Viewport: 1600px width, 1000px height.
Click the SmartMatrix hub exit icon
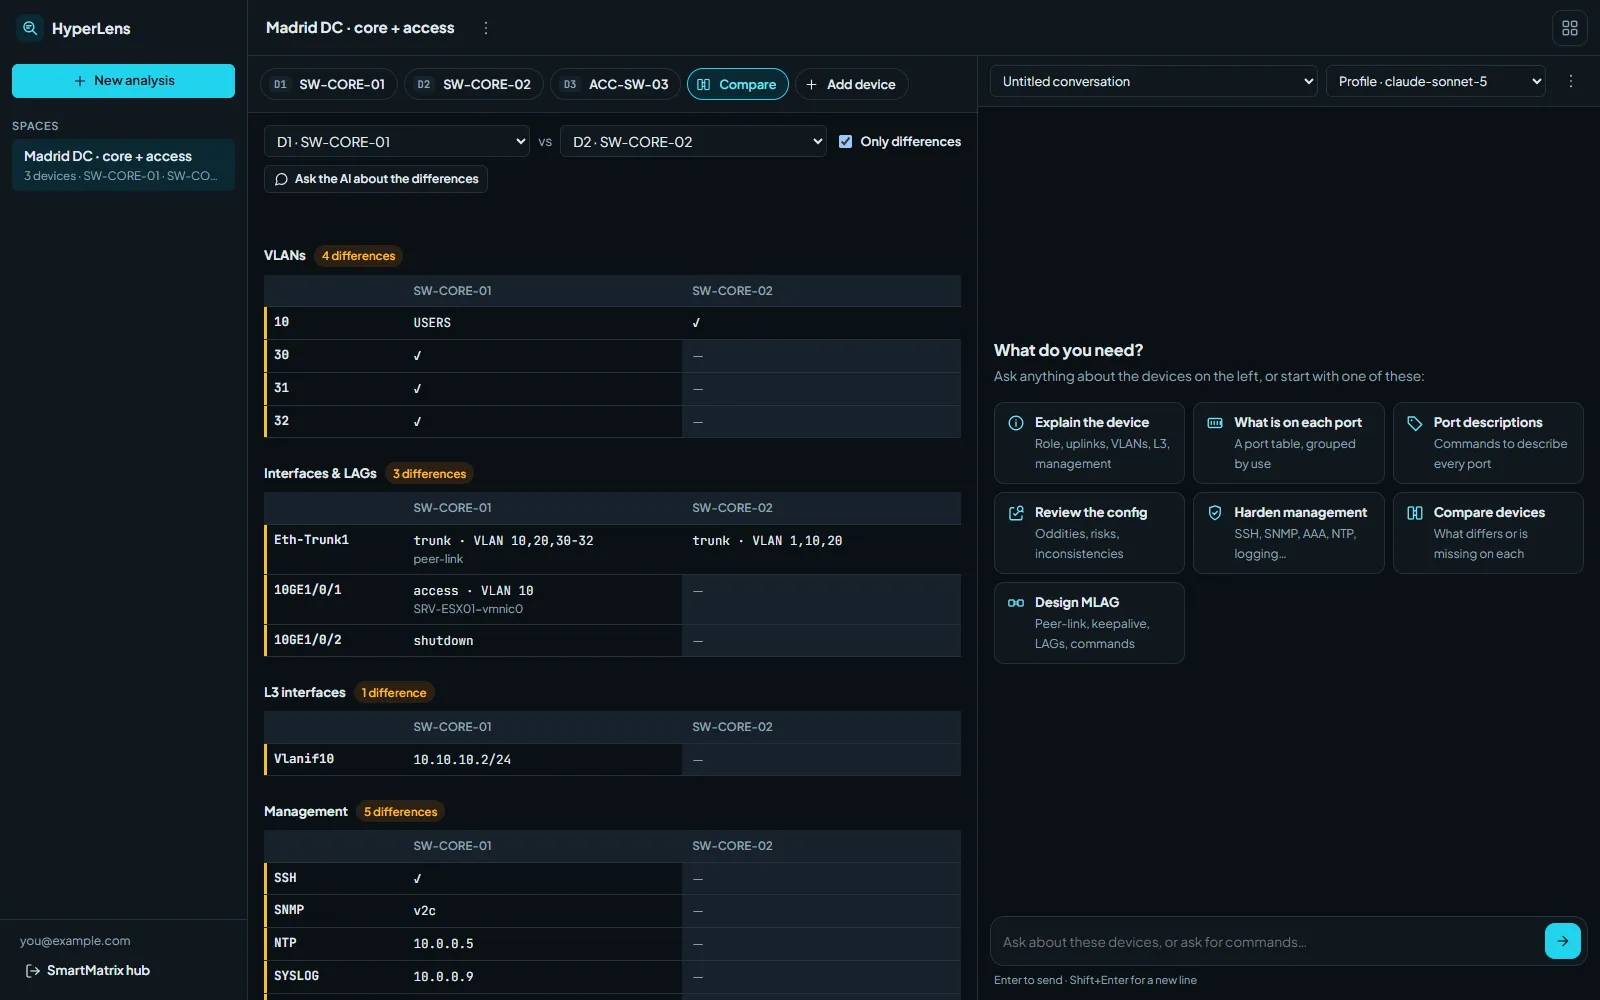pyautogui.click(x=33, y=970)
